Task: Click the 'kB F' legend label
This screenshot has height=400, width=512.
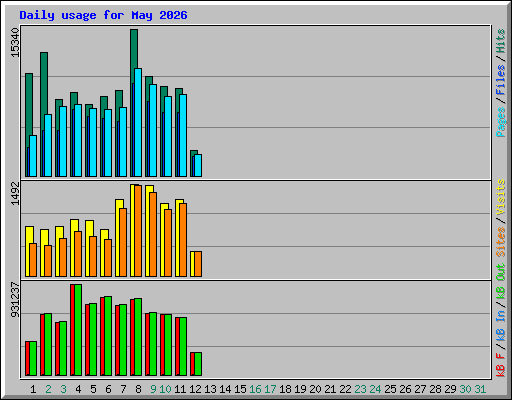Action: point(501,365)
